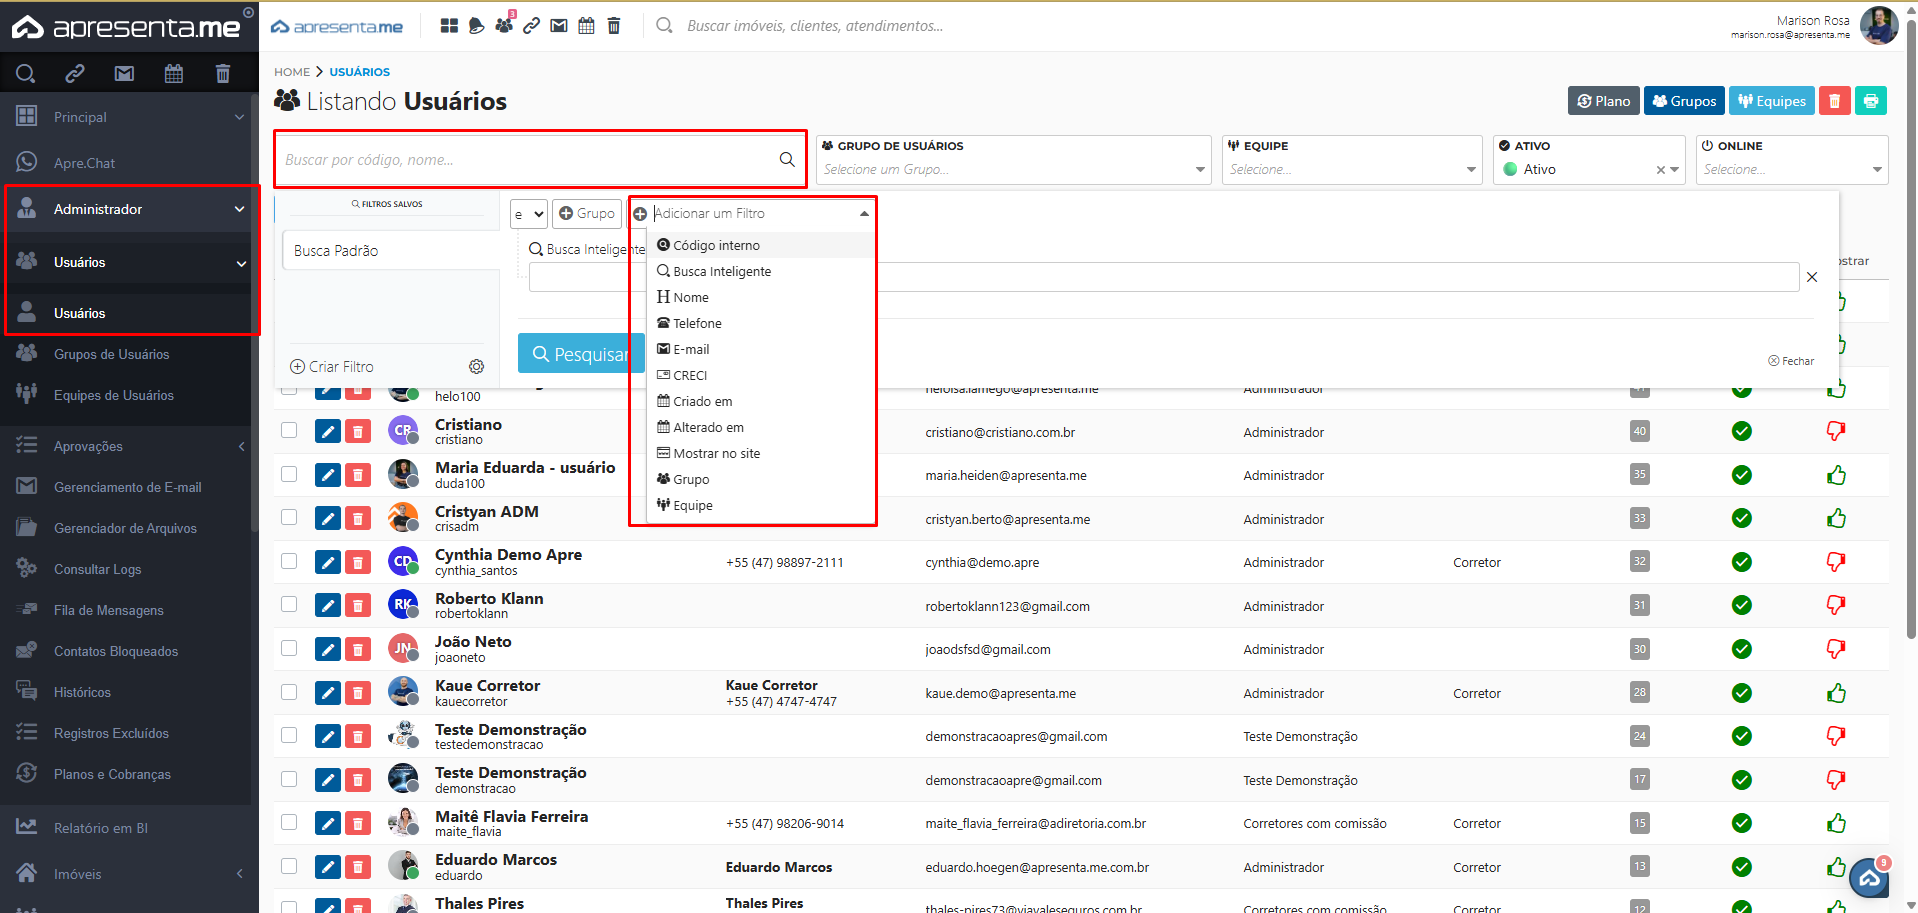Check the checkbox for Cynthia Demo Apre
Viewport: 1918px width, 913px height.
point(289,561)
